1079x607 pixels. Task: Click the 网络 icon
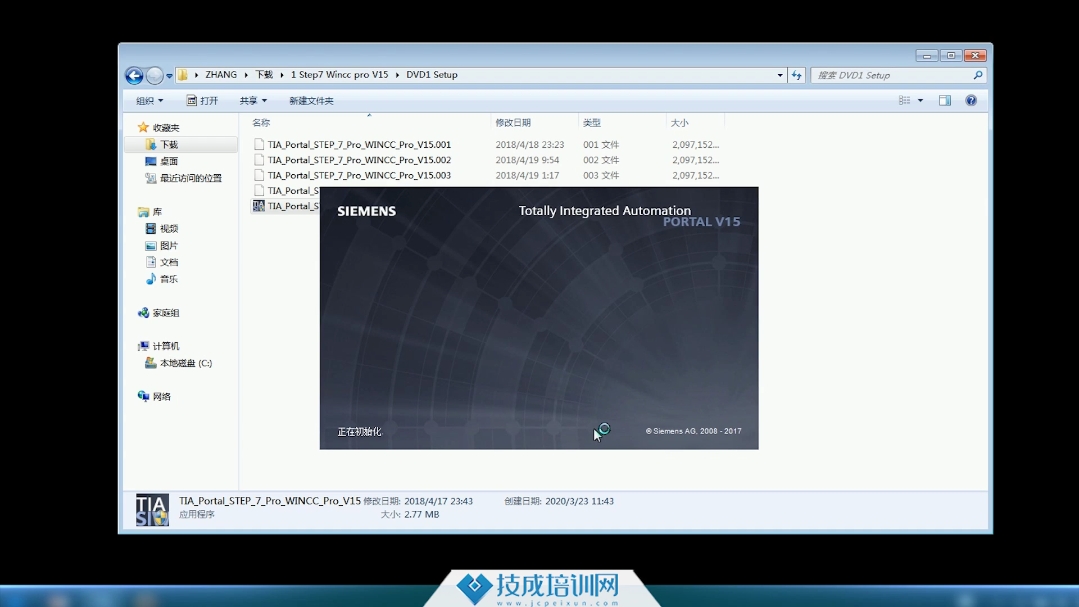click(143, 396)
